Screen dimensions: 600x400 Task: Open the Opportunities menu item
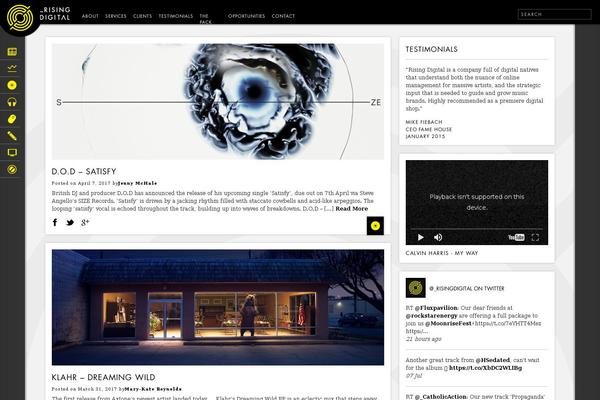[246, 16]
